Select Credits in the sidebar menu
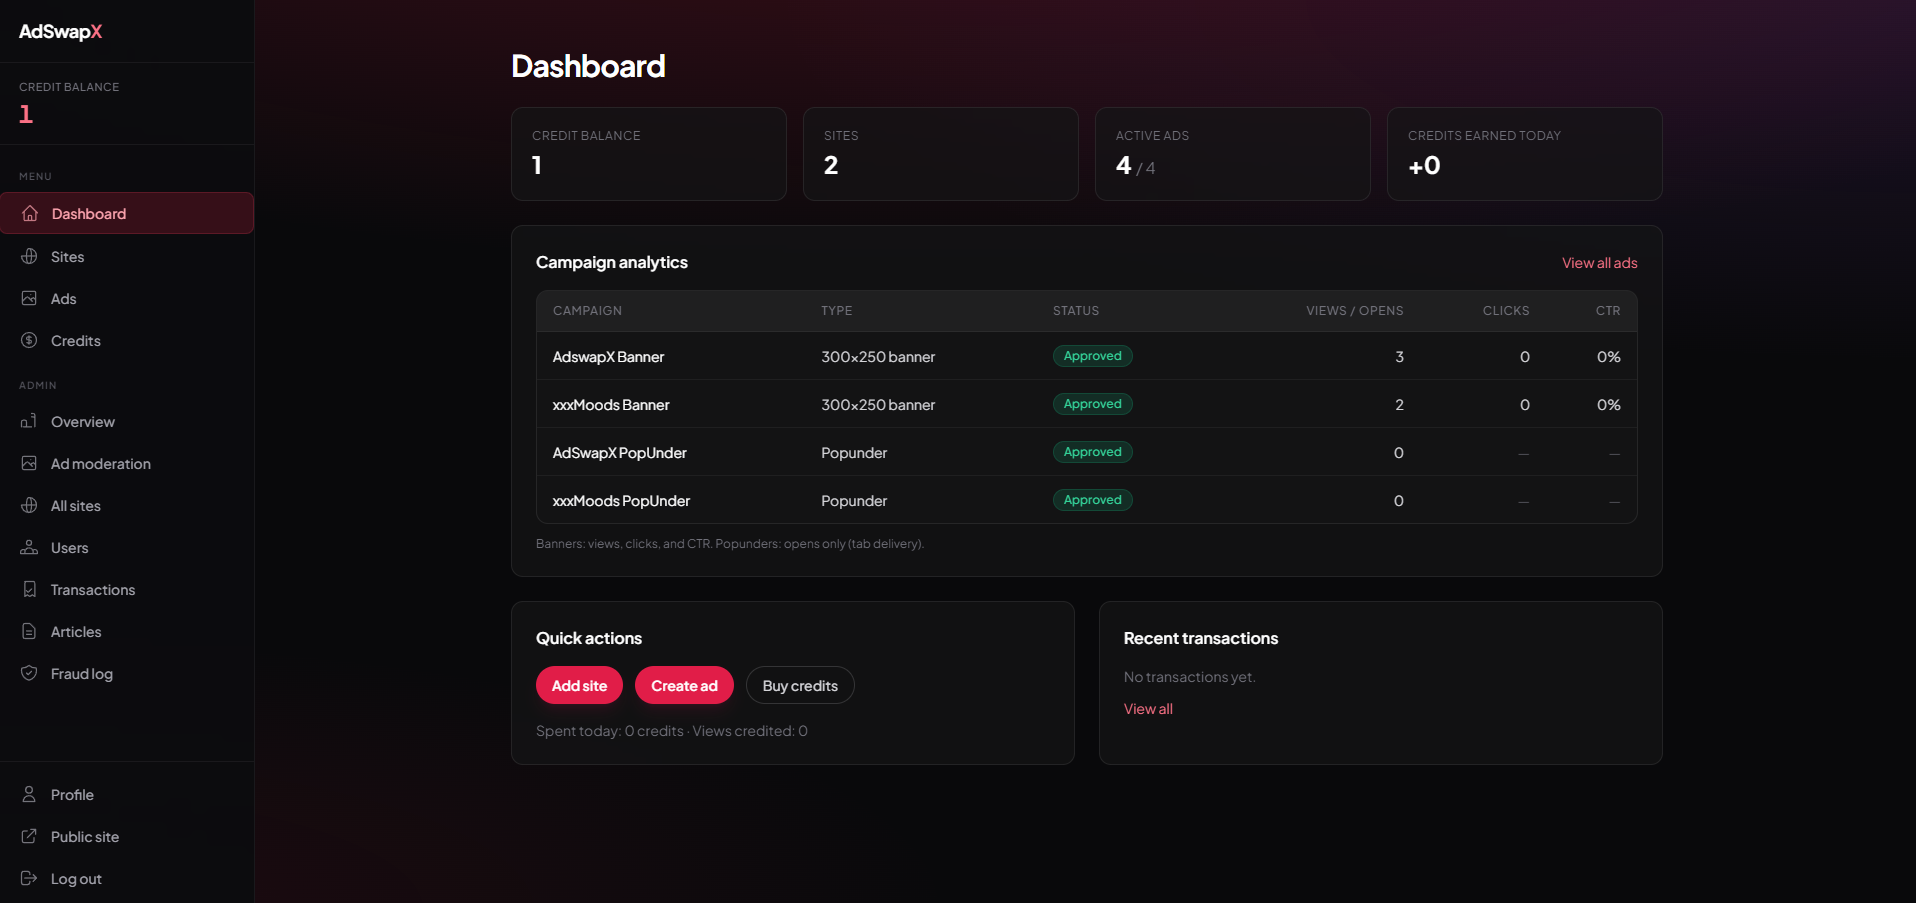 (127, 340)
